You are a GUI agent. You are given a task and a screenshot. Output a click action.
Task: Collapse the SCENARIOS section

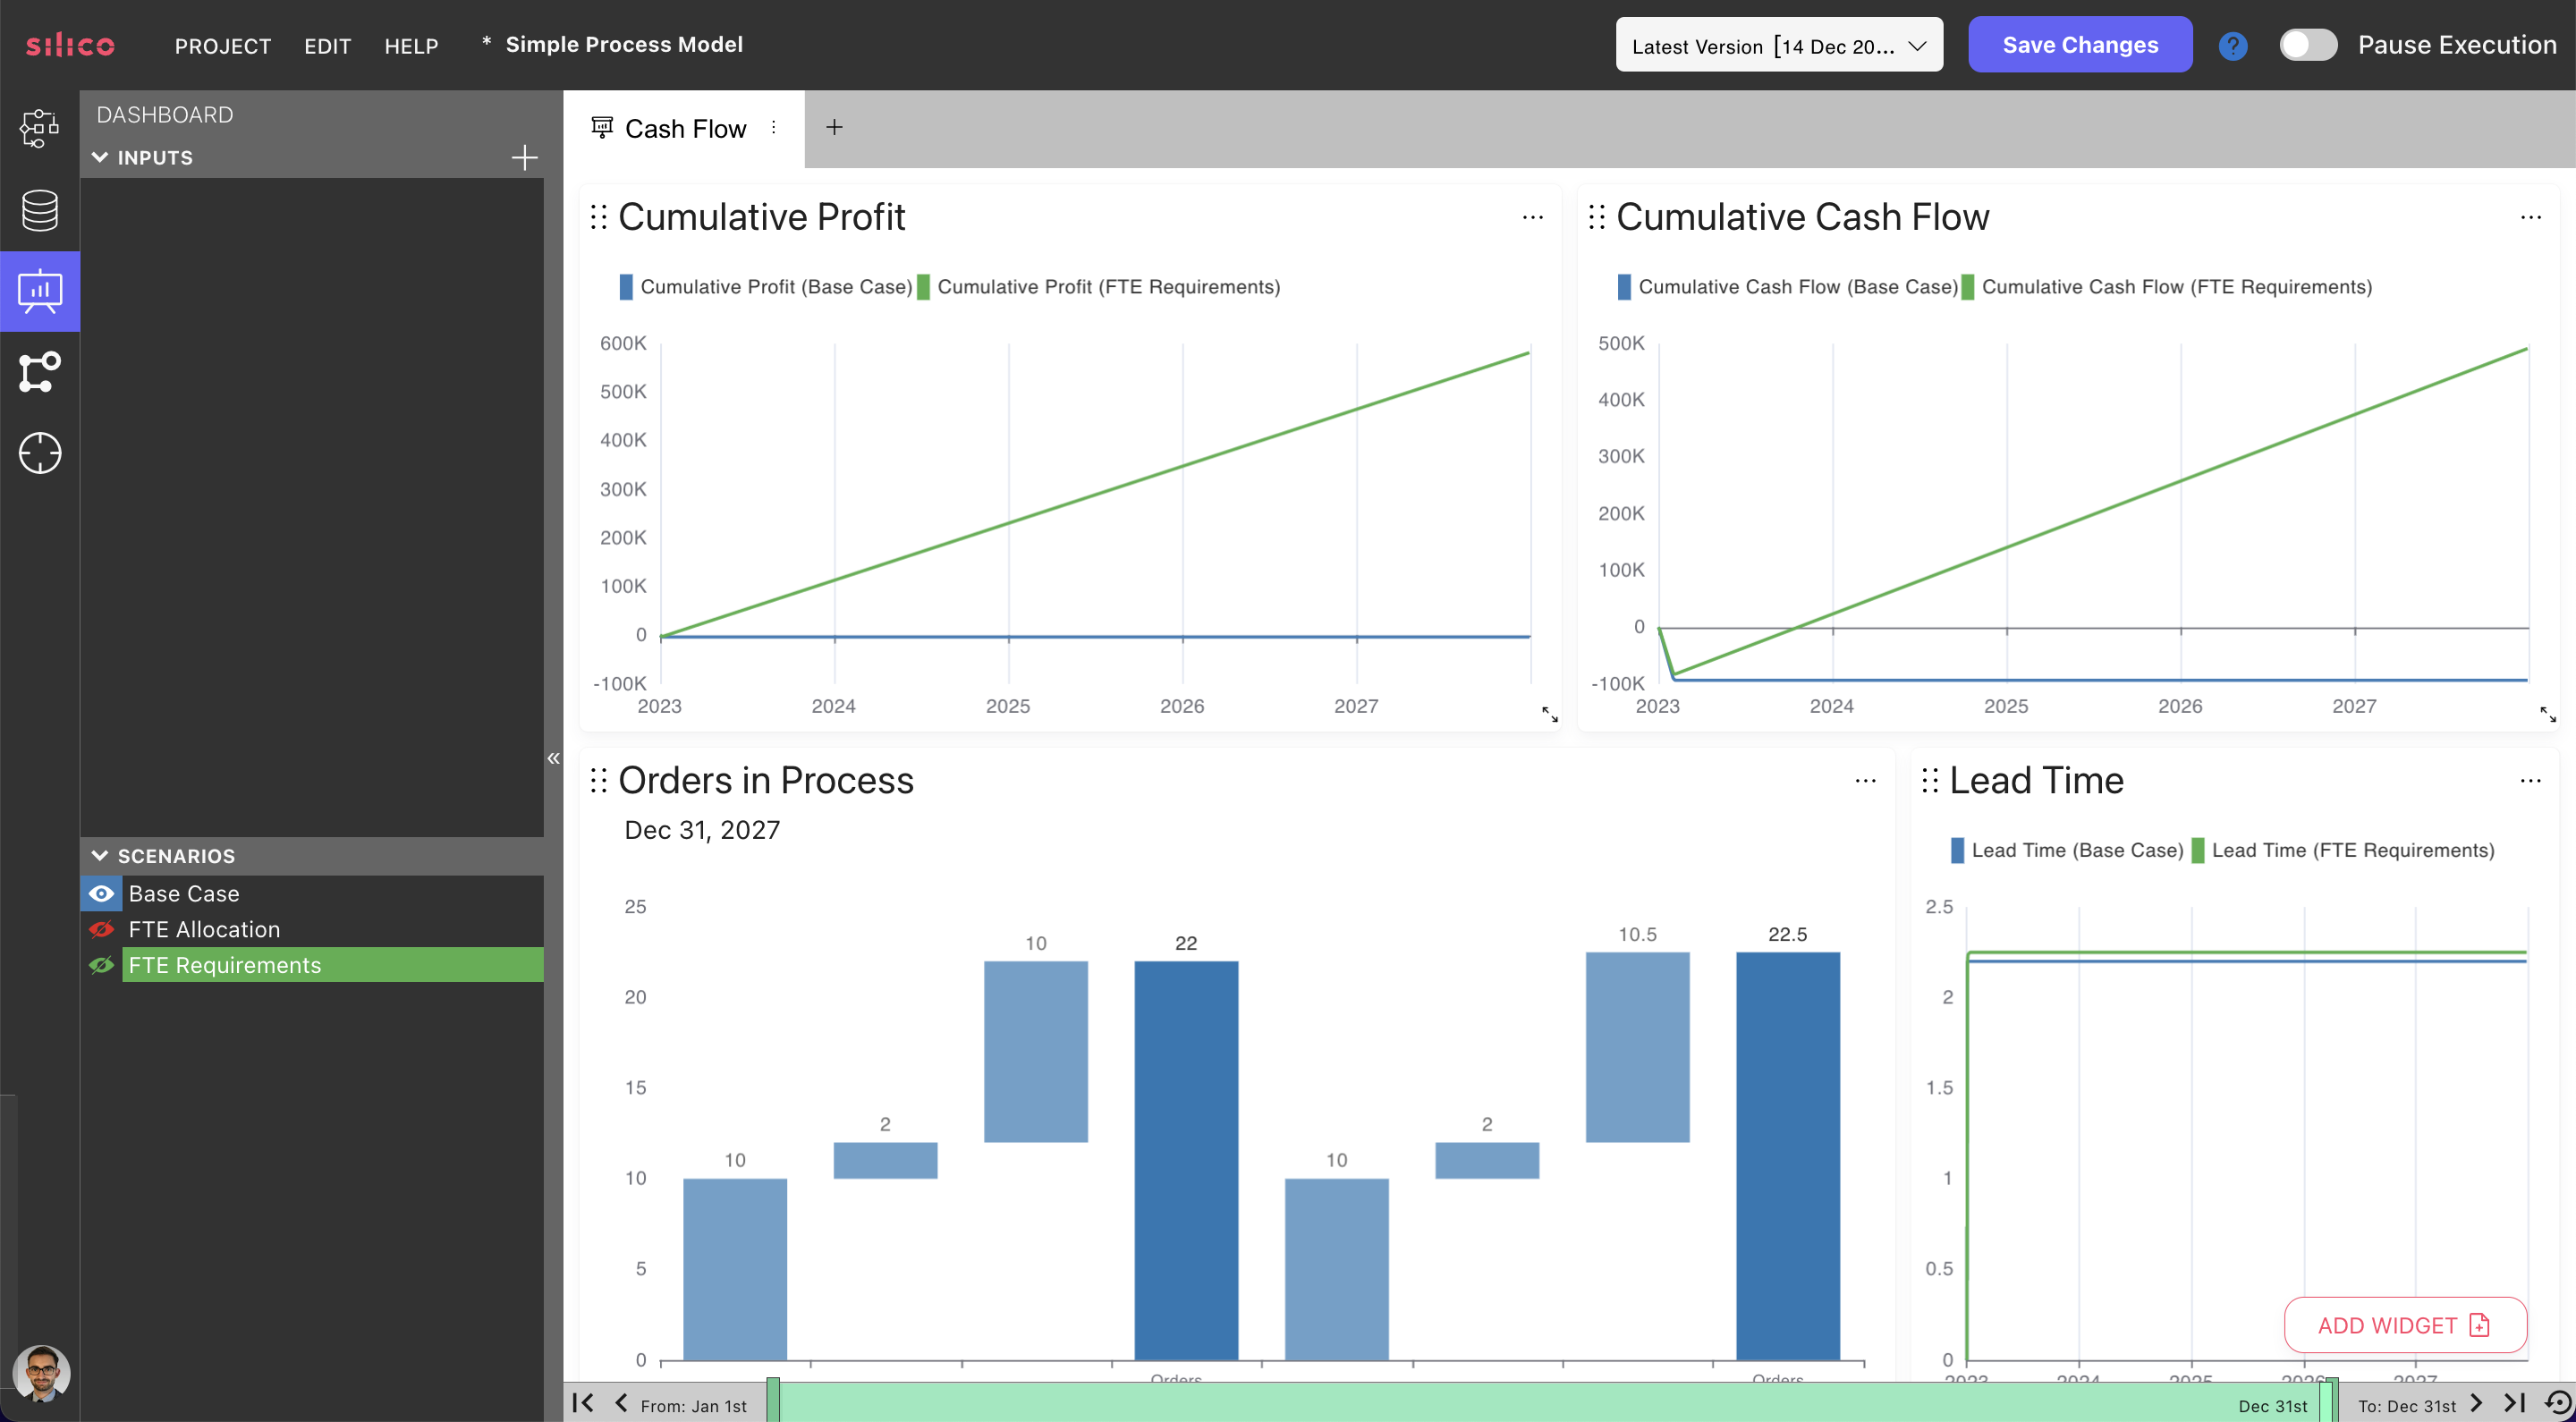[x=100, y=856]
